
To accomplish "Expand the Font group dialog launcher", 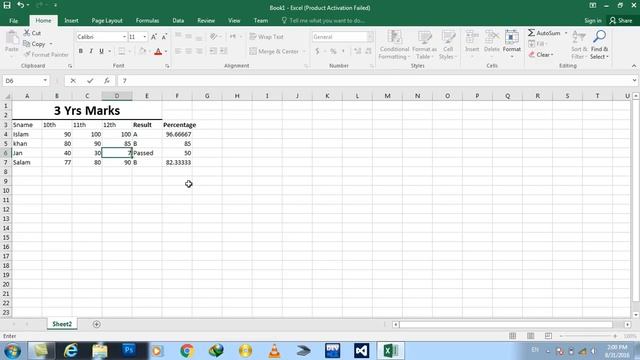I will tap(167, 66).
